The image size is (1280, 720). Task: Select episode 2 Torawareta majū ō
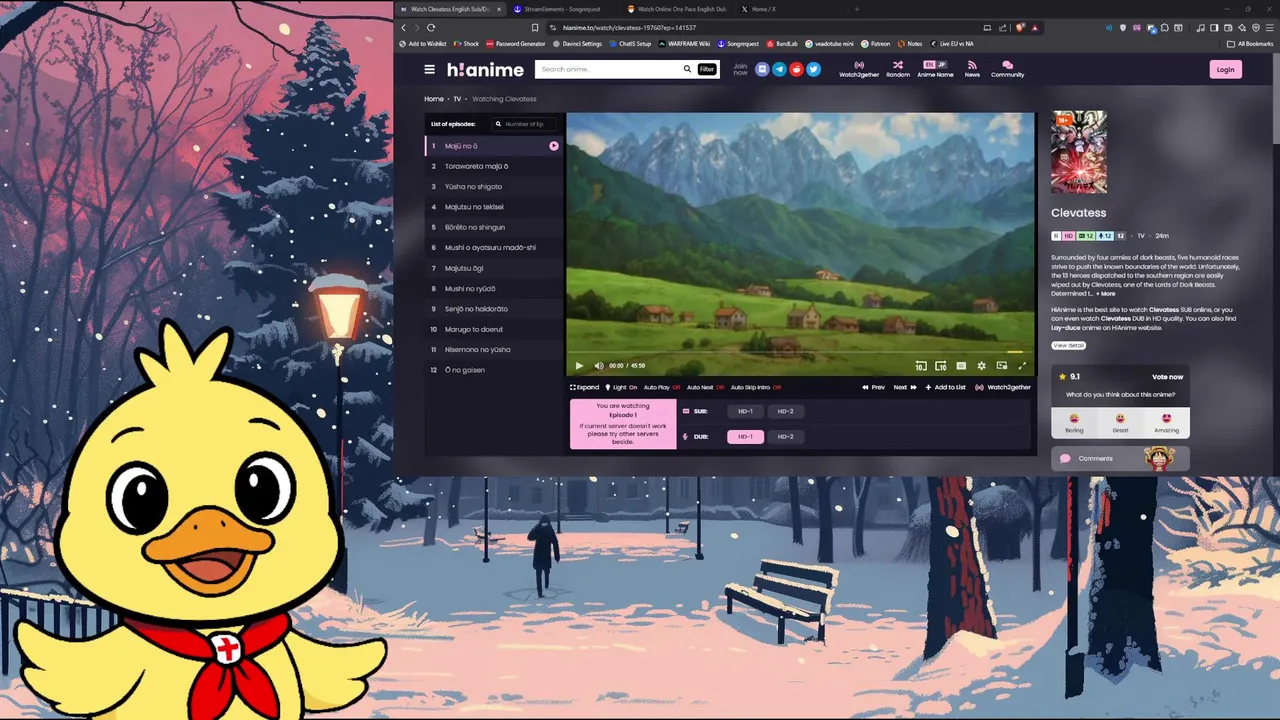pyautogui.click(x=493, y=166)
